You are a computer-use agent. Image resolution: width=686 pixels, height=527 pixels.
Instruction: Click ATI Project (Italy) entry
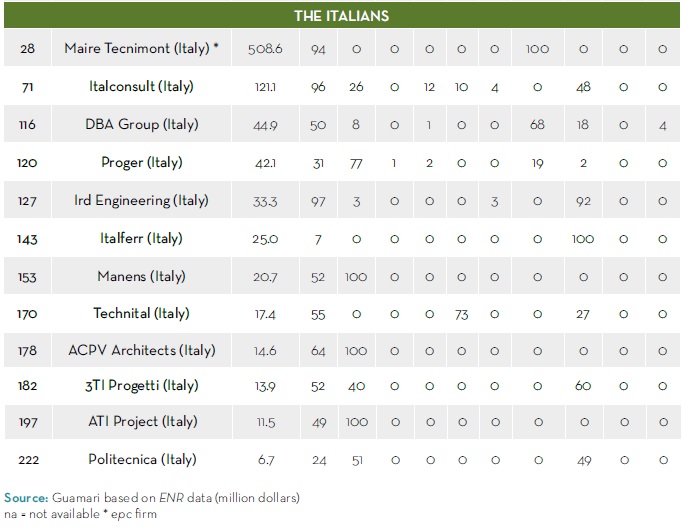[141, 422]
